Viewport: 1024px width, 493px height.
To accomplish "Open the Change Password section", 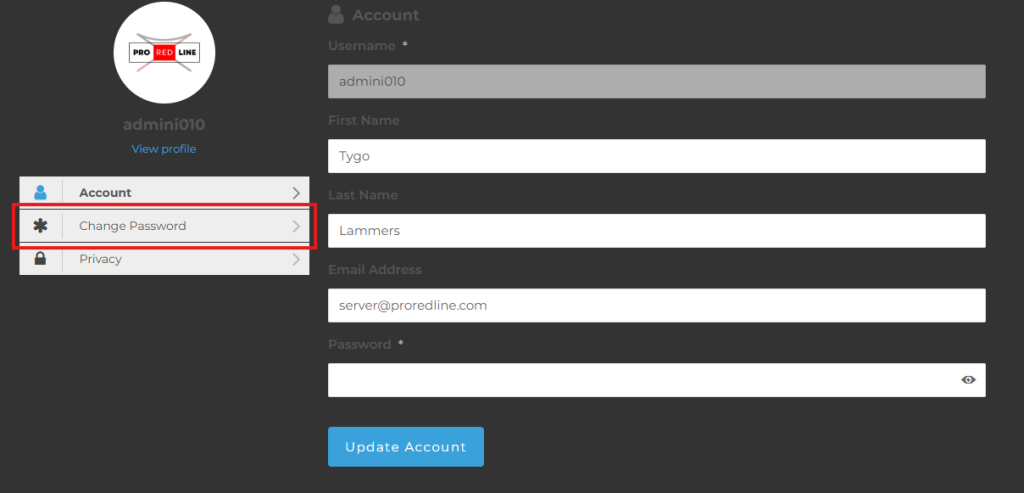I will pyautogui.click(x=165, y=226).
